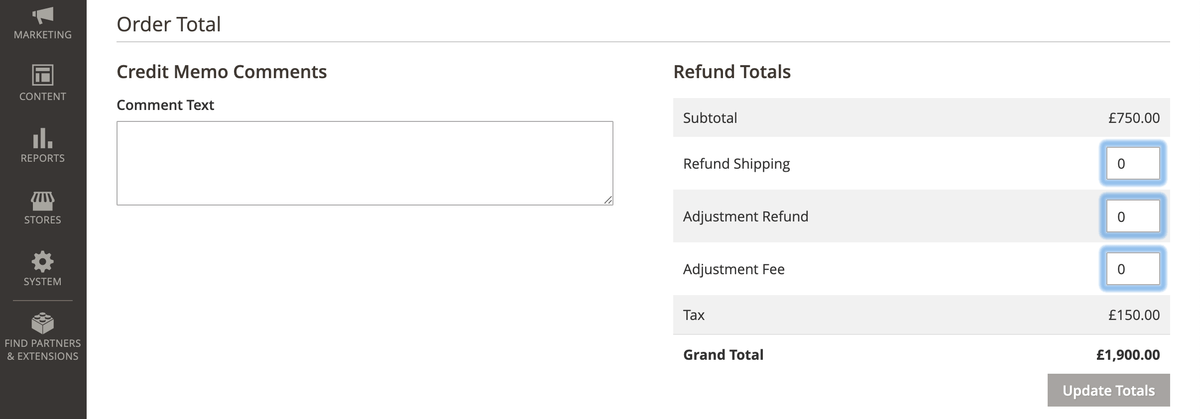1200x419 pixels.
Task: Click the Refund Totals heading
Action: (x=732, y=72)
